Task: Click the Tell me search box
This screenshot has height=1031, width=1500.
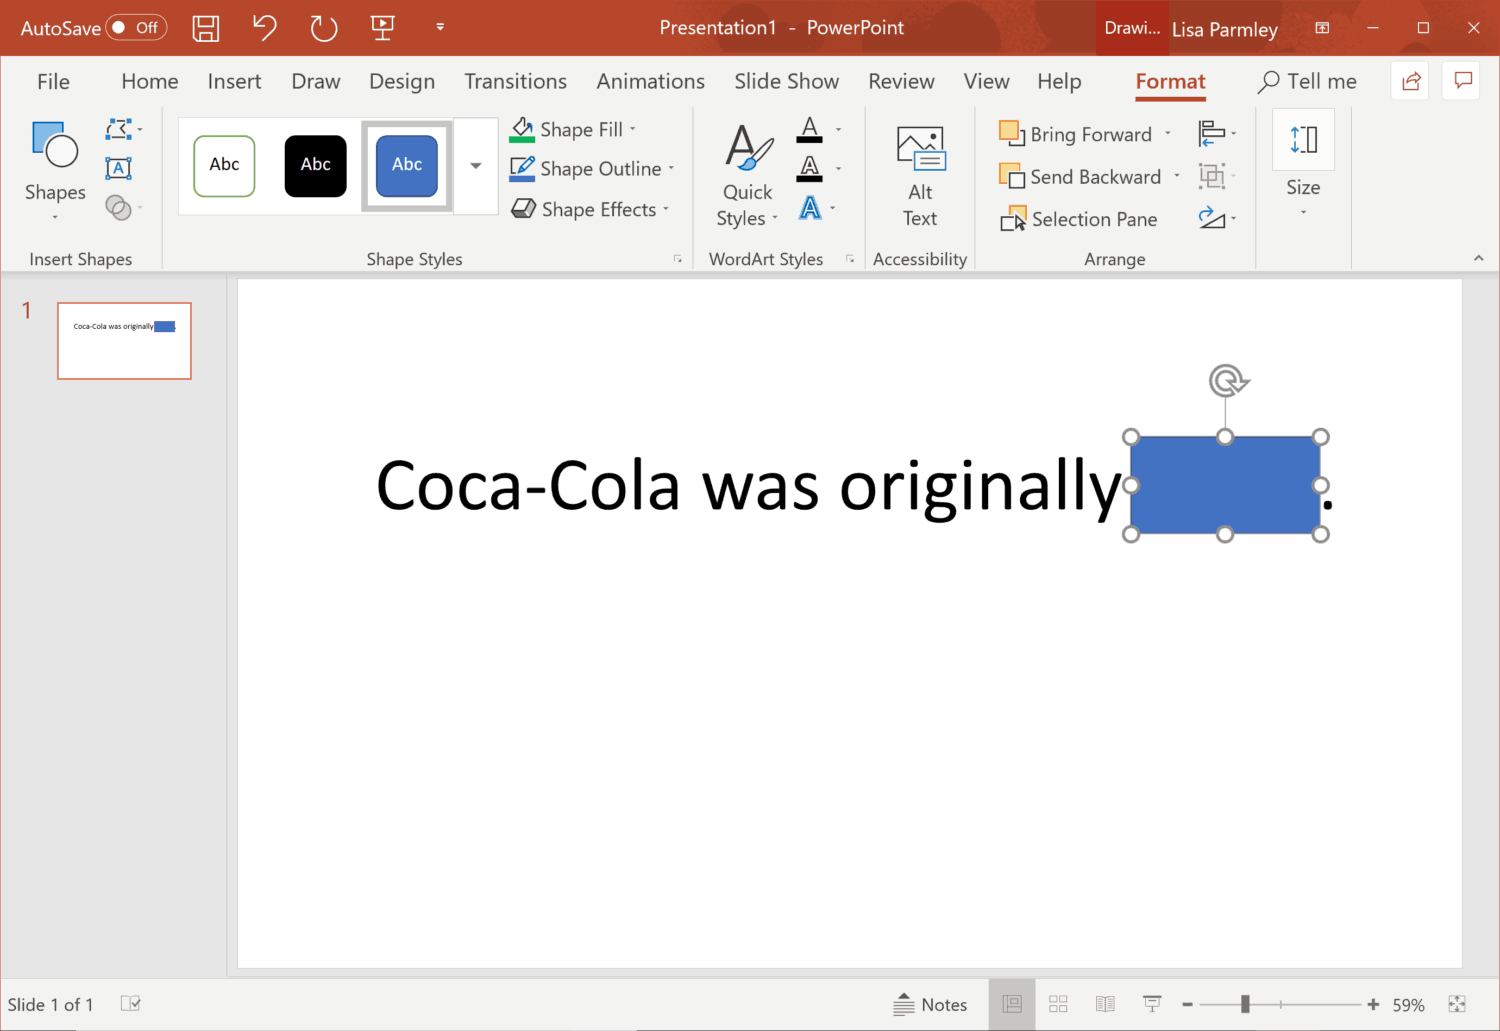Action: (x=1307, y=81)
